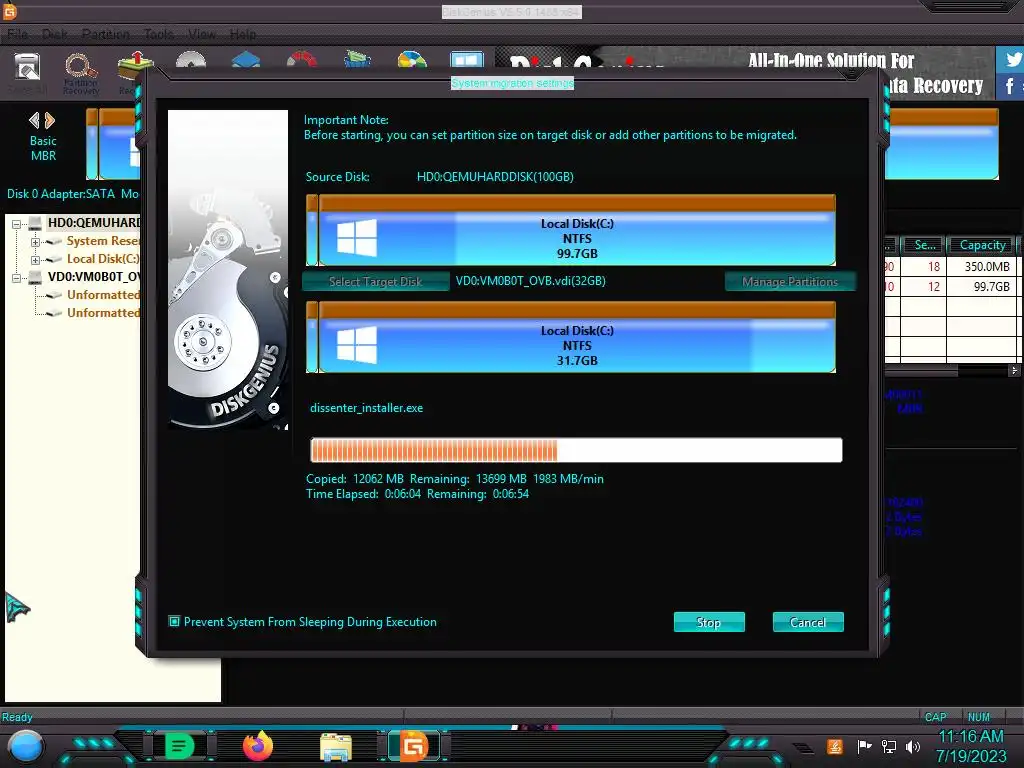
Task: Open the Tools menu
Action: pos(159,34)
